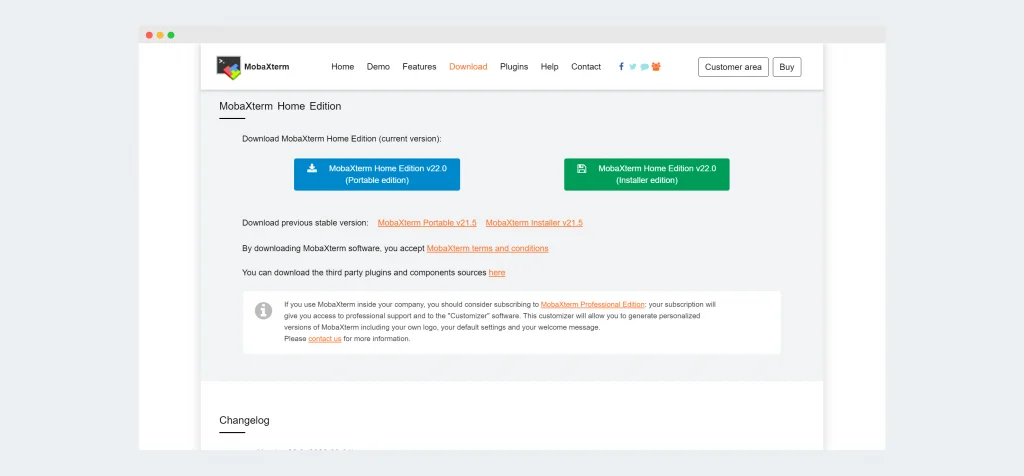Click the gray info circle icon
Screen dimensions: 1024x476
(263, 311)
